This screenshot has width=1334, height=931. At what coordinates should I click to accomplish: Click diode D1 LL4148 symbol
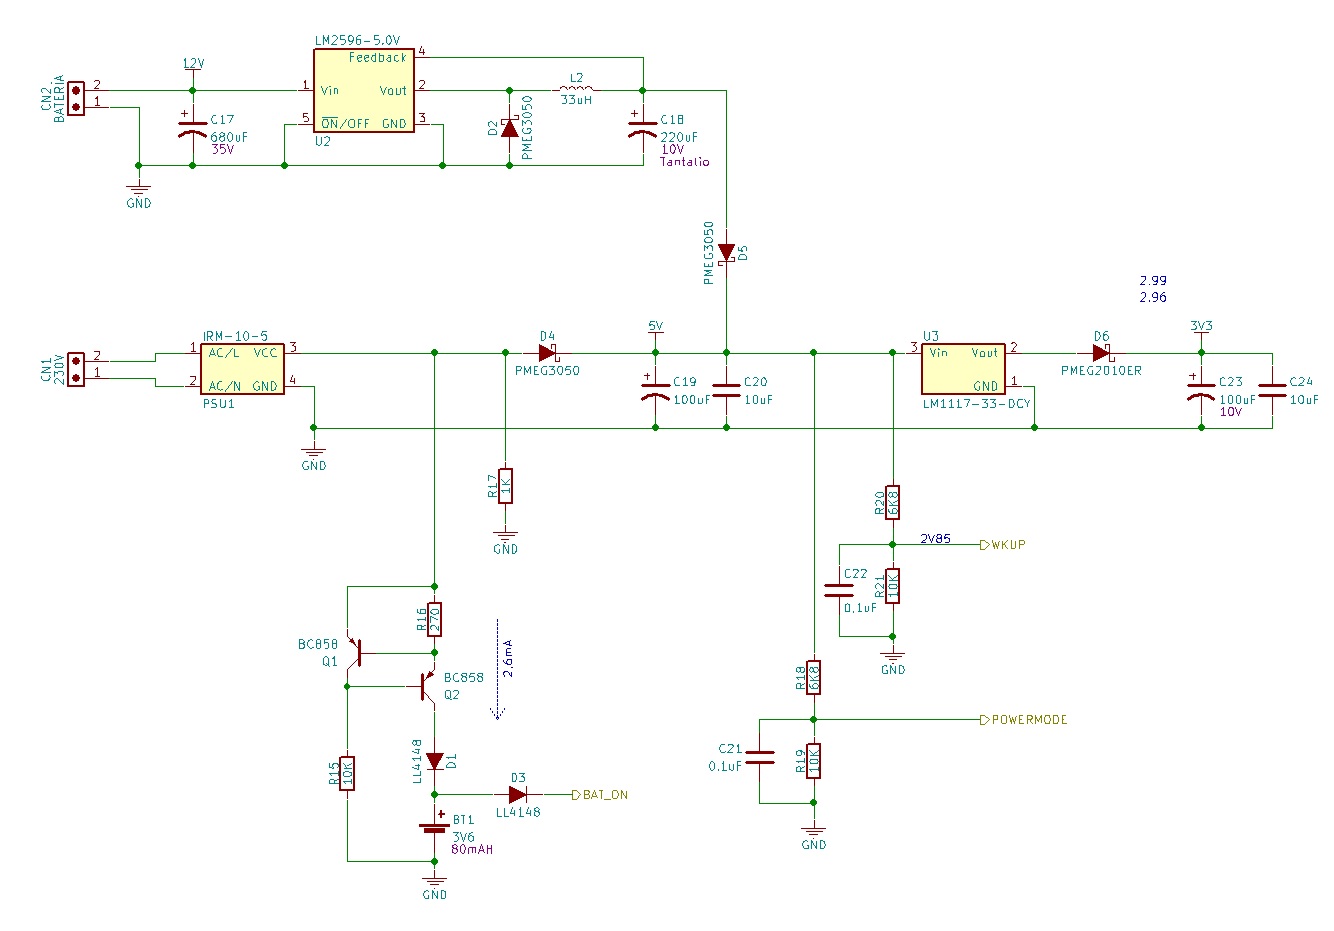pyautogui.click(x=434, y=761)
